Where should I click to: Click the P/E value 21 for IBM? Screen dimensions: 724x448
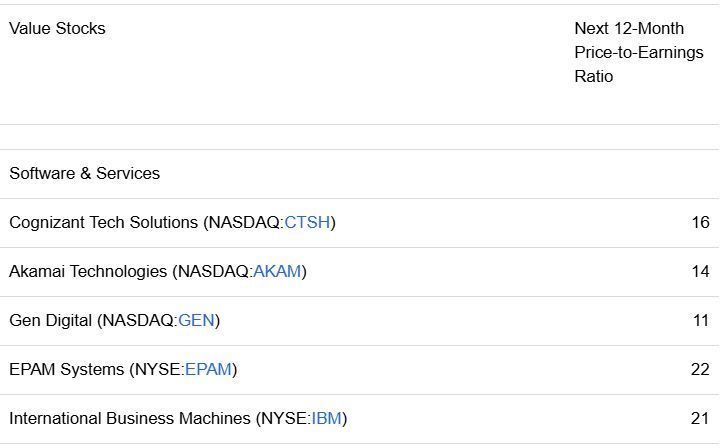[x=700, y=419]
